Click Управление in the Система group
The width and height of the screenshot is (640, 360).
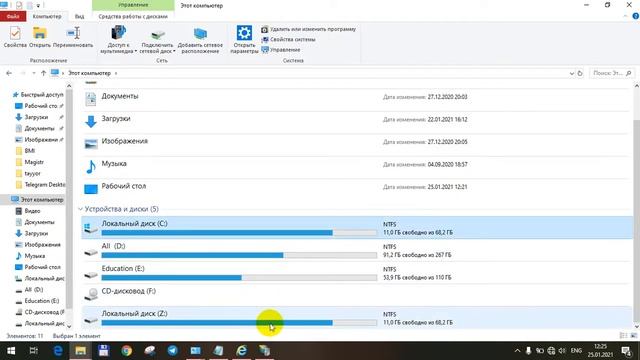(x=281, y=50)
